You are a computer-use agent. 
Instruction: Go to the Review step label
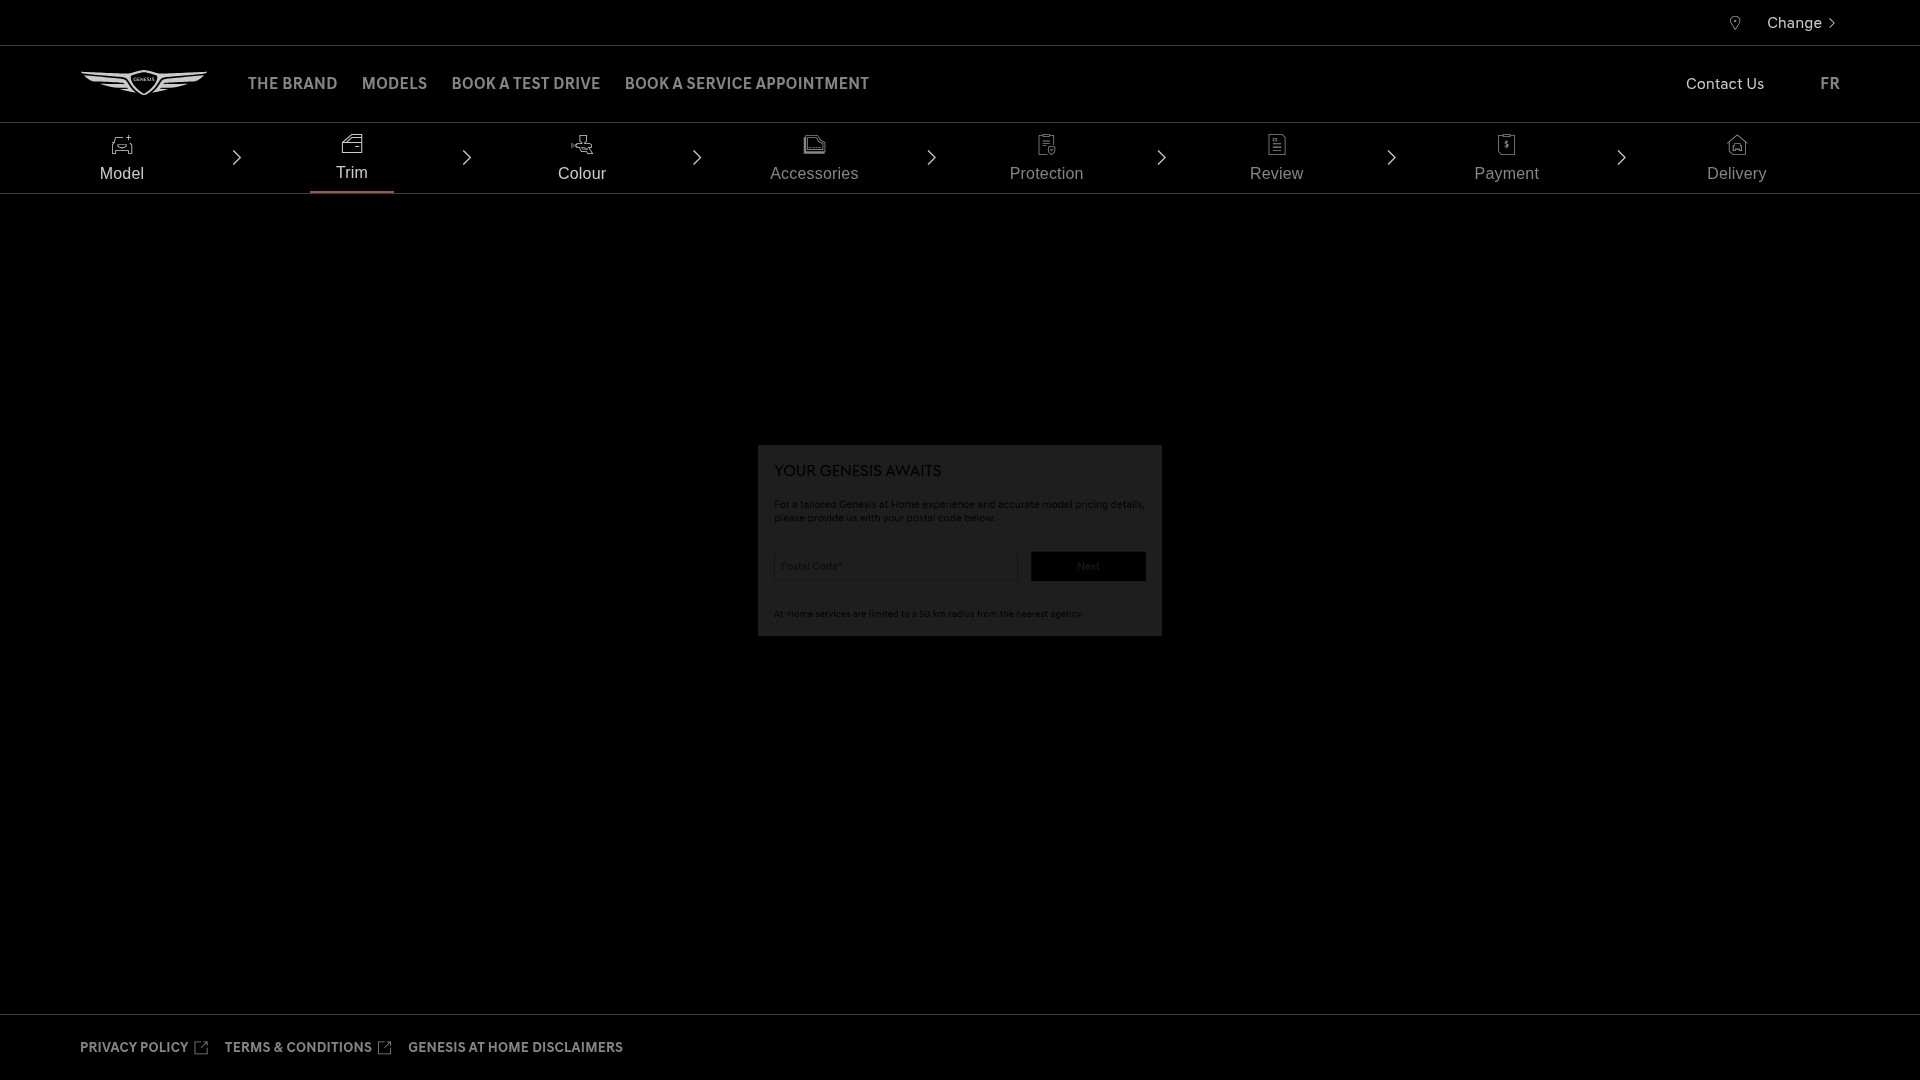1277,174
